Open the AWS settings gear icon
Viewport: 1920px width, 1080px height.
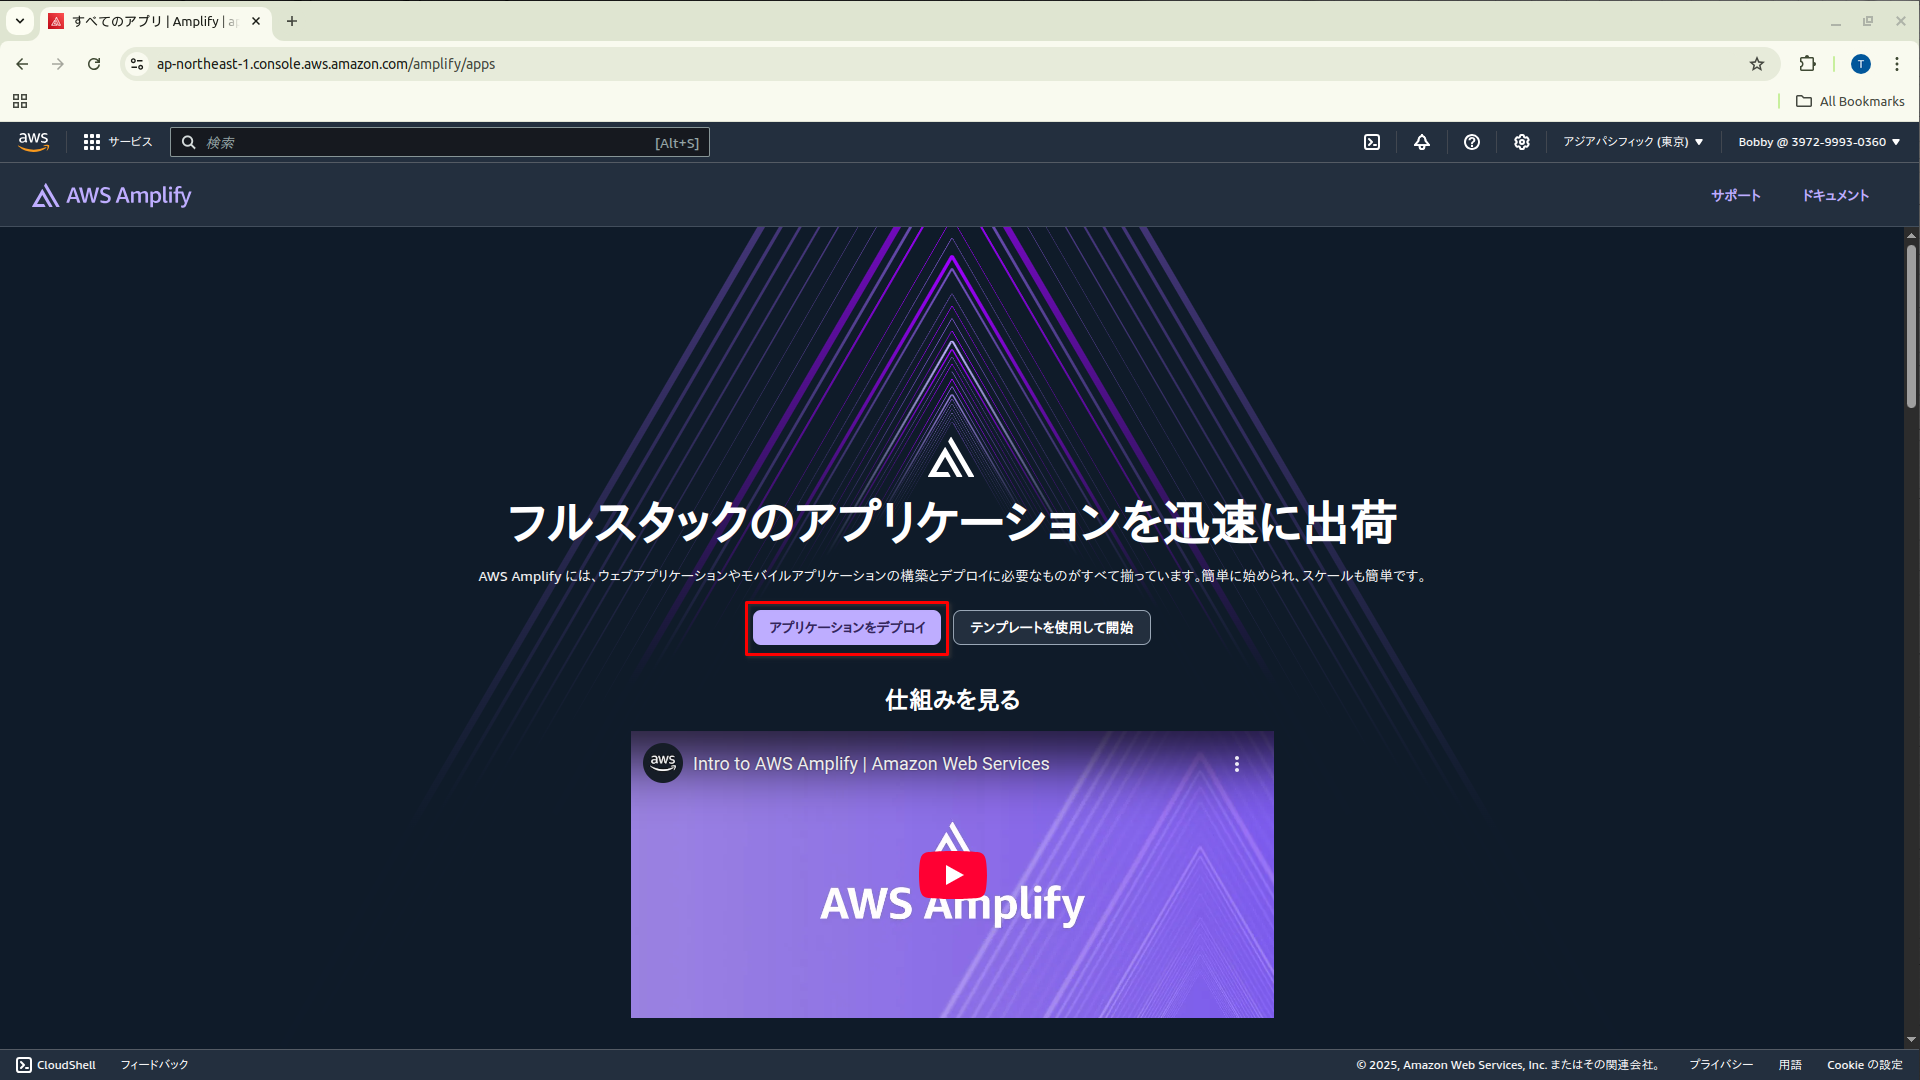(x=1521, y=142)
